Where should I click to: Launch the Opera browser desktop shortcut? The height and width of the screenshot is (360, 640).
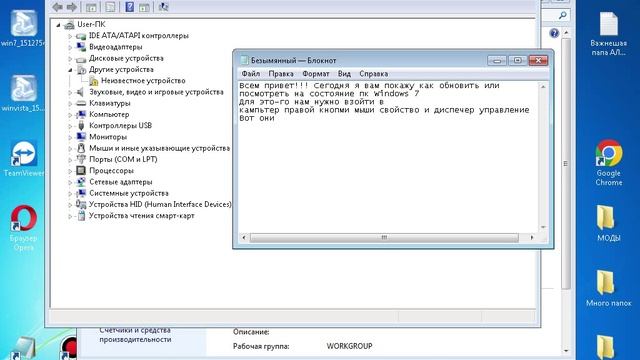click(x=24, y=228)
